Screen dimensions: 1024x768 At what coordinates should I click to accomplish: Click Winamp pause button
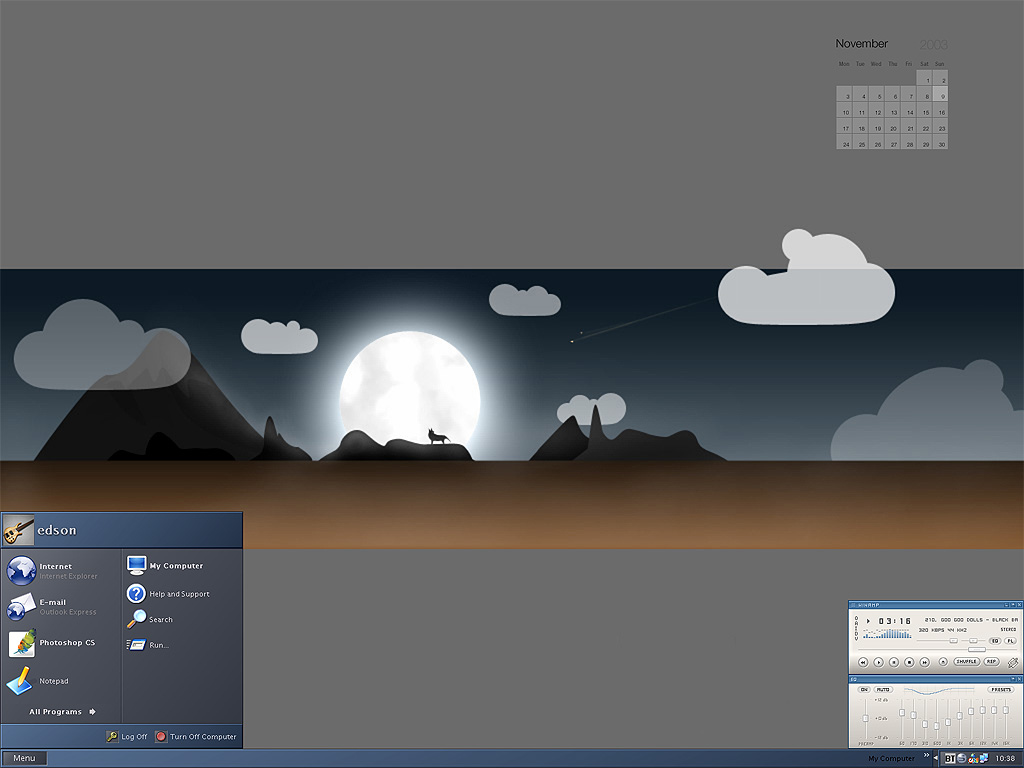894,662
